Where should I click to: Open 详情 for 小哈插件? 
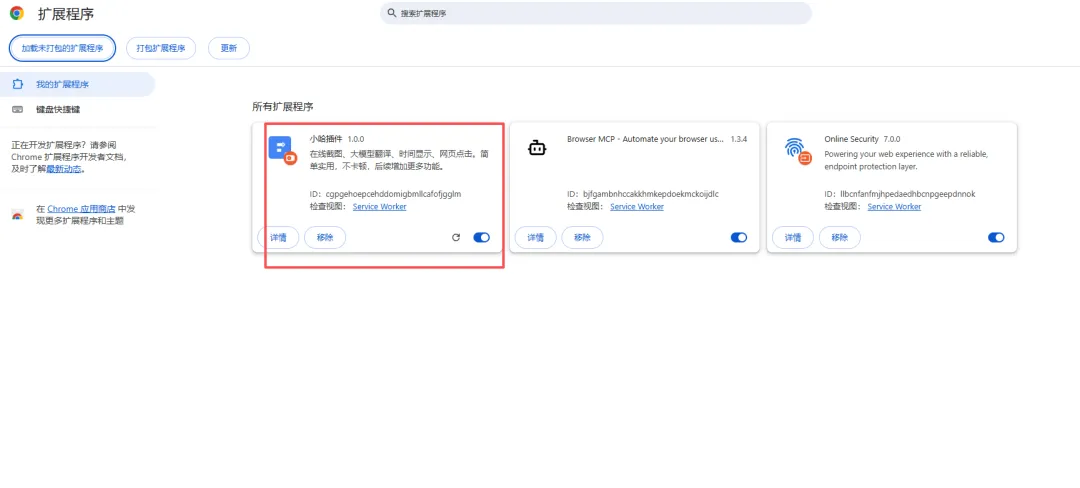[x=278, y=237]
